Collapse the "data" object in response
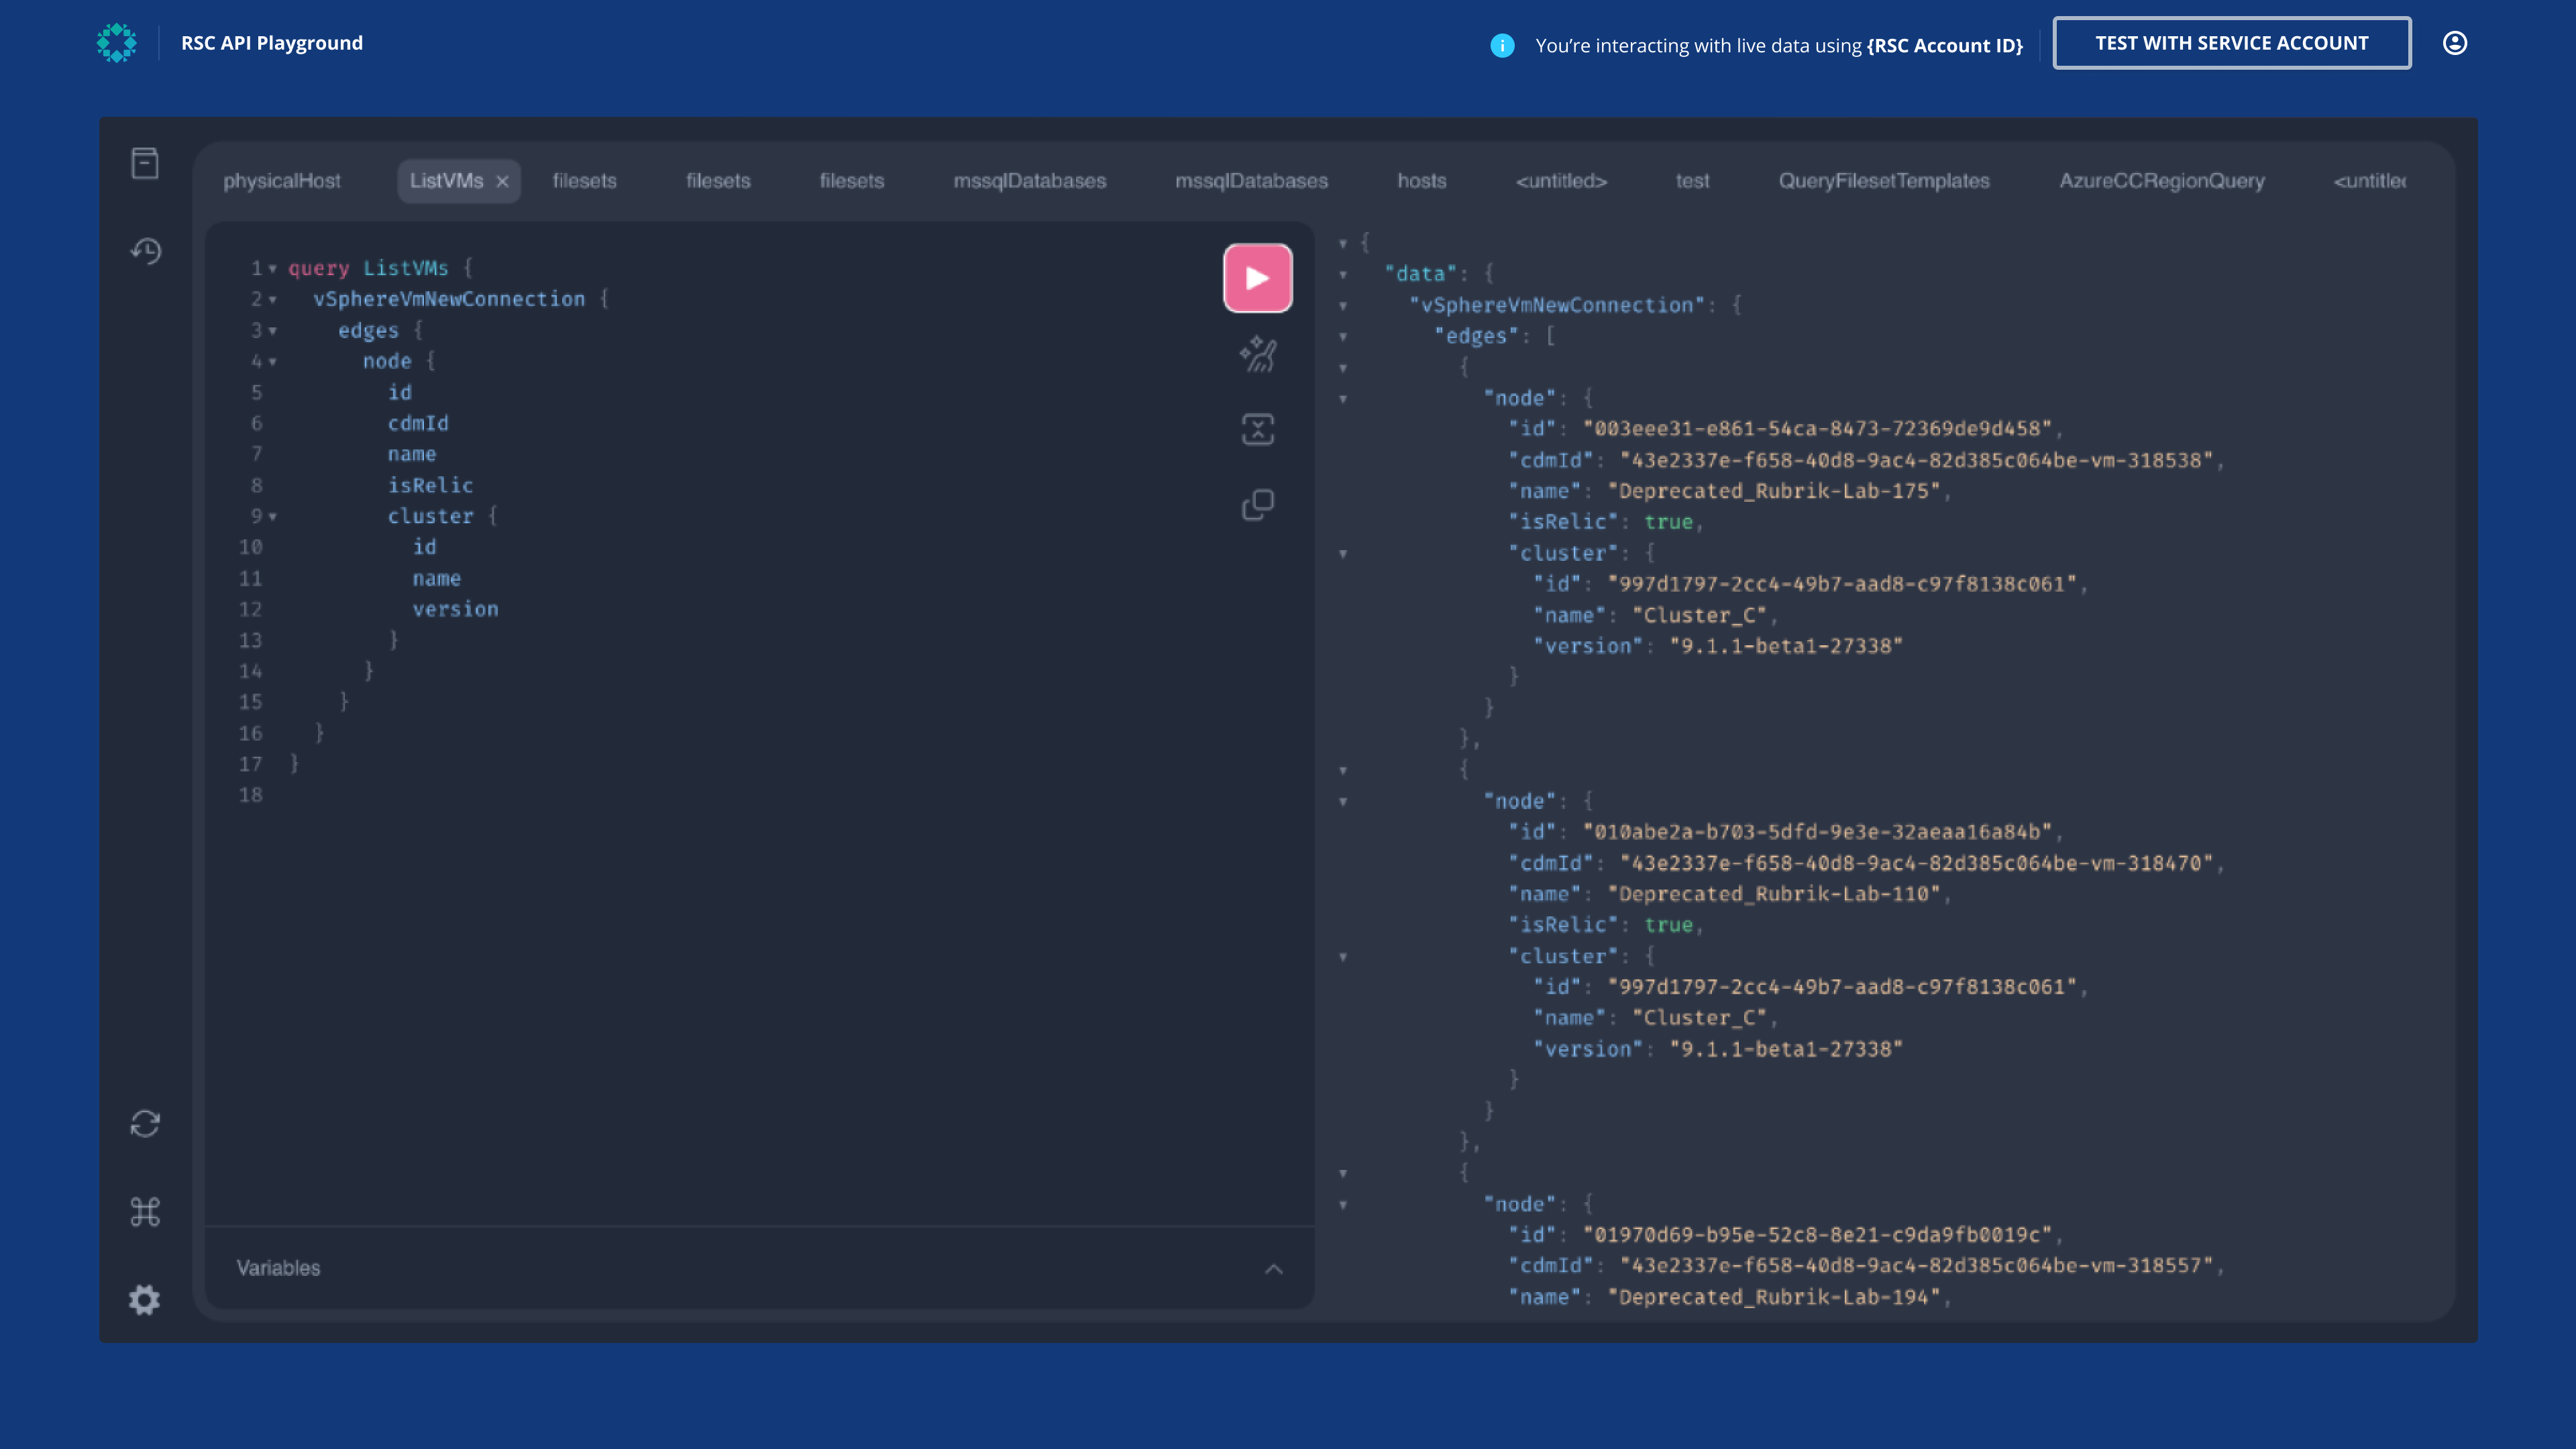Viewport: 2576px width, 1449px height. pos(1343,274)
